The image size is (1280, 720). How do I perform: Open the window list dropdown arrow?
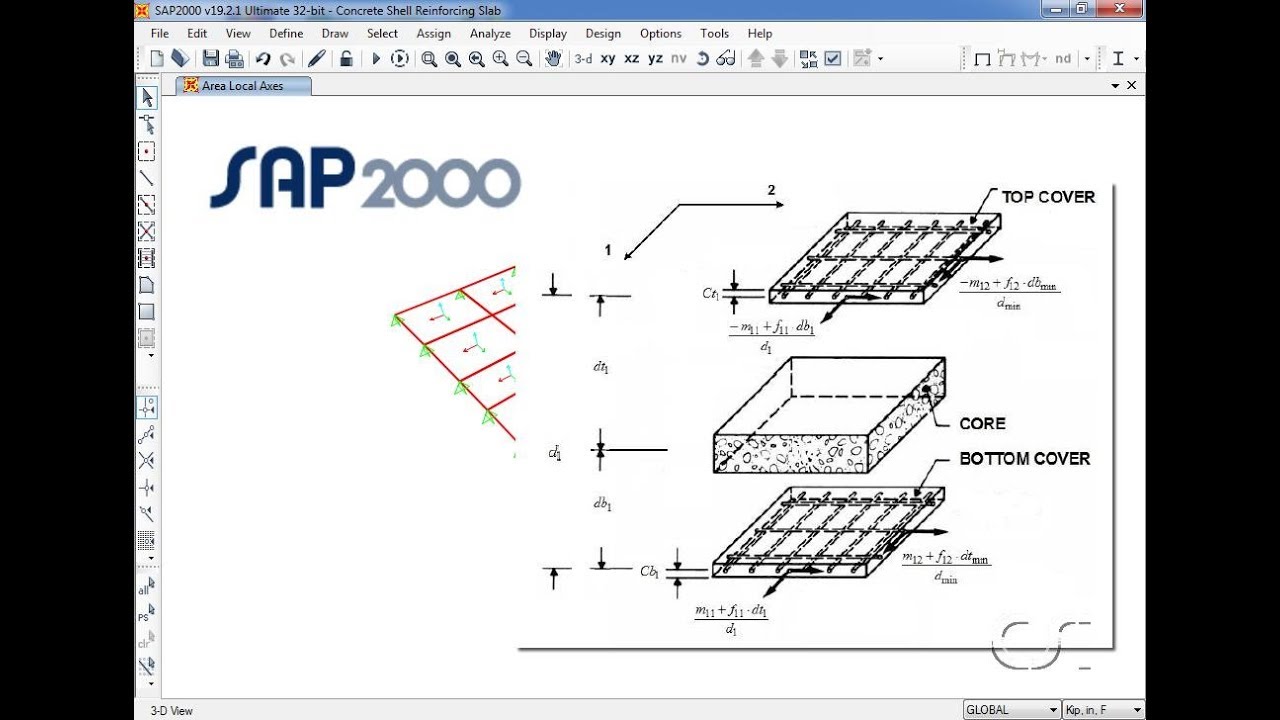[x=1115, y=86]
